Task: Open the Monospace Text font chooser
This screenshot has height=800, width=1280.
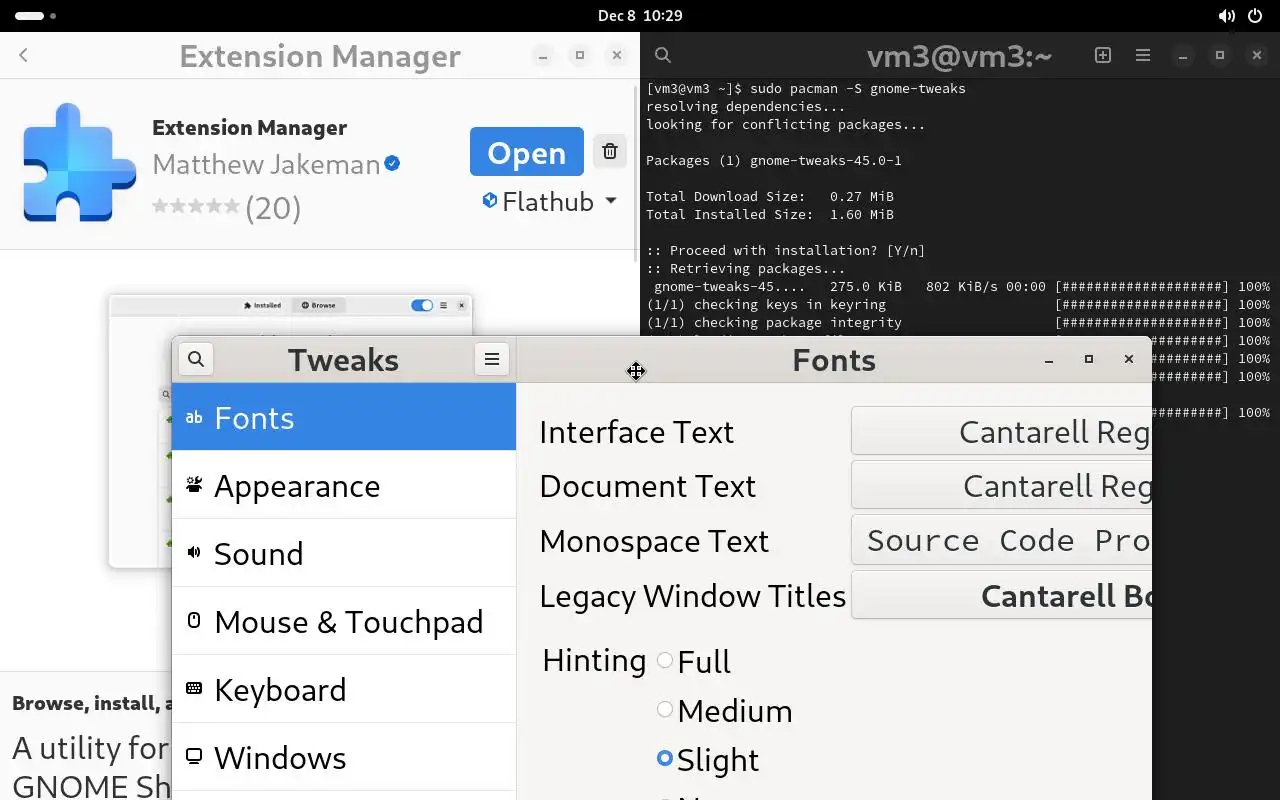Action: 1001,541
